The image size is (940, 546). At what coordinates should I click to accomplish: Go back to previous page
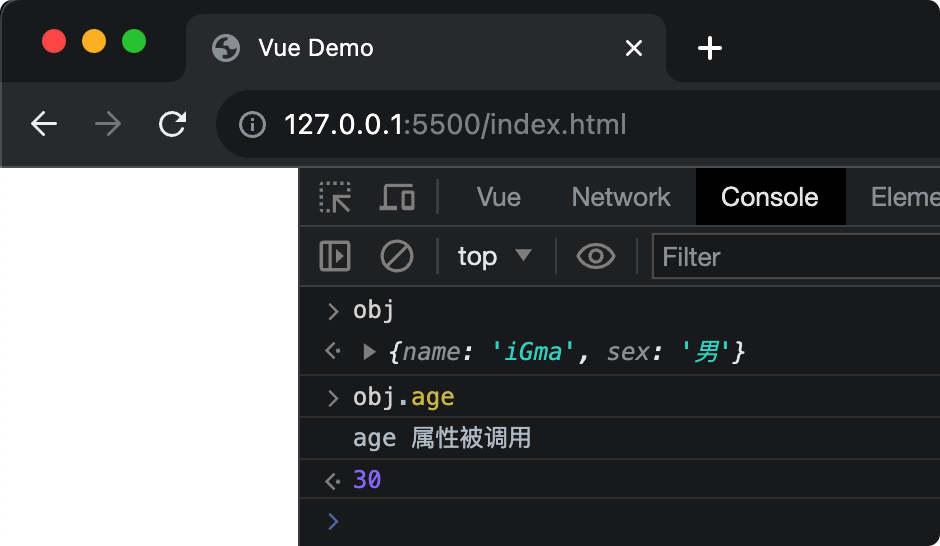[x=44, y=124]
